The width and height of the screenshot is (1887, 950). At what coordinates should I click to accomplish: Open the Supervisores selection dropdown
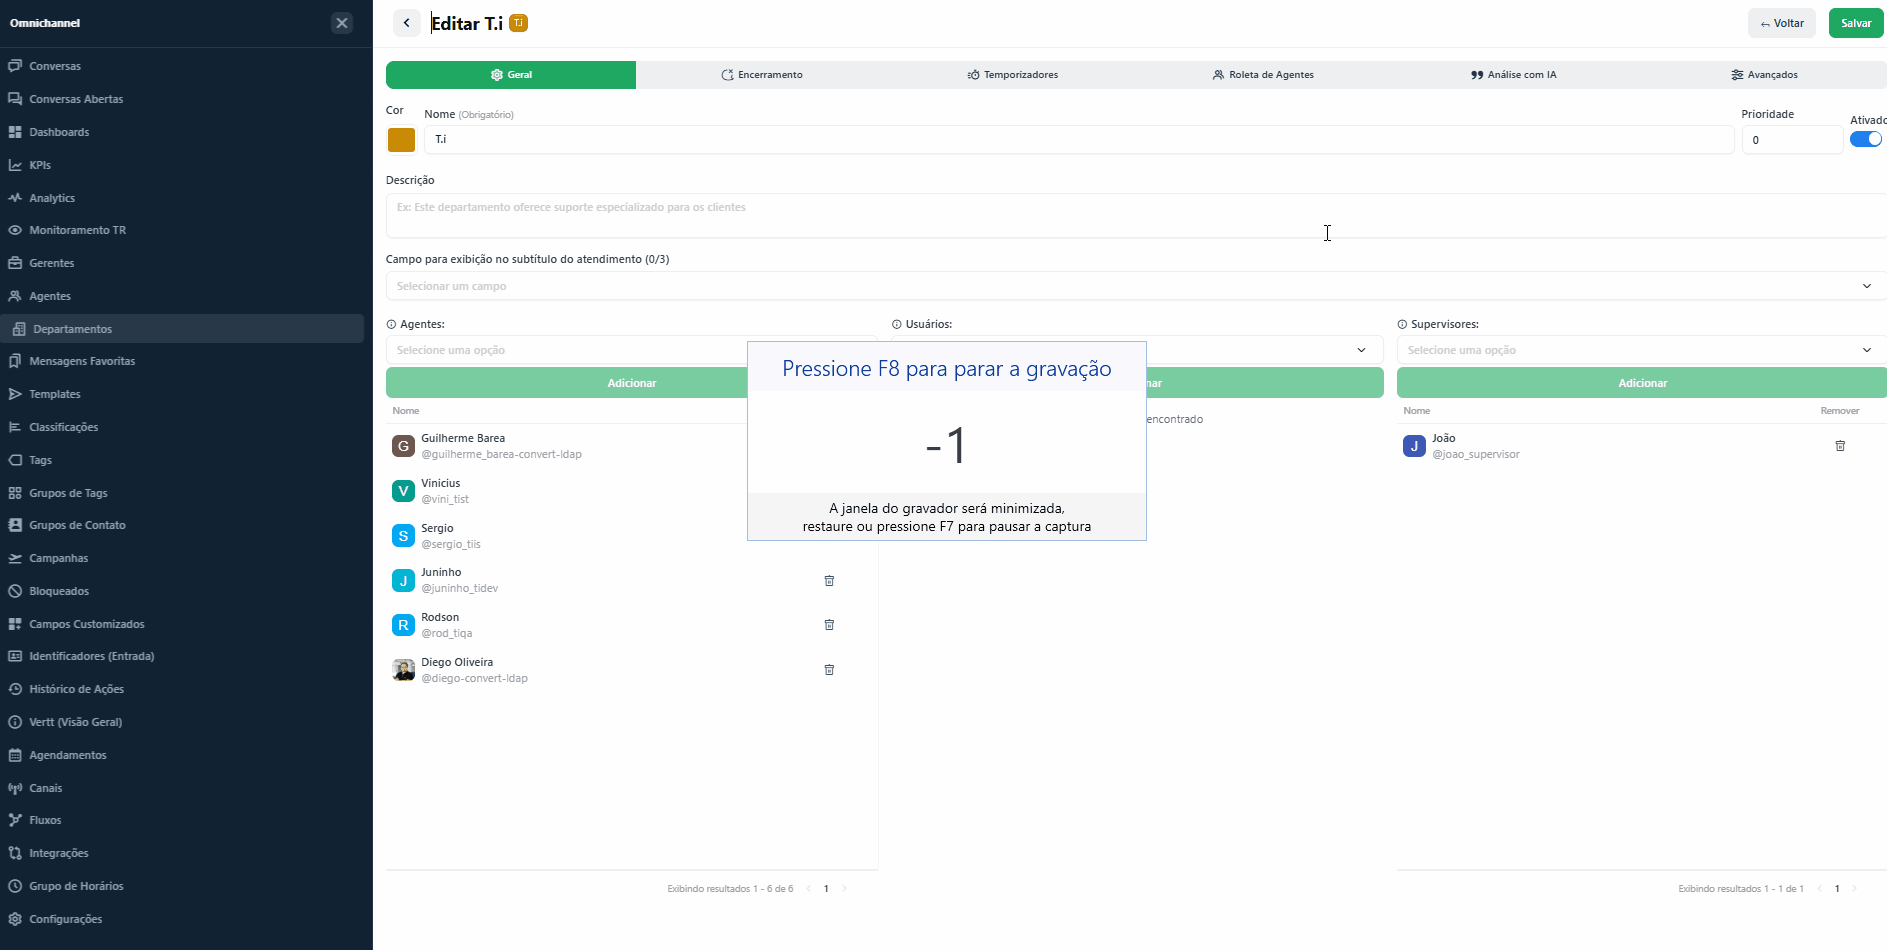[x=1642, y=350]
